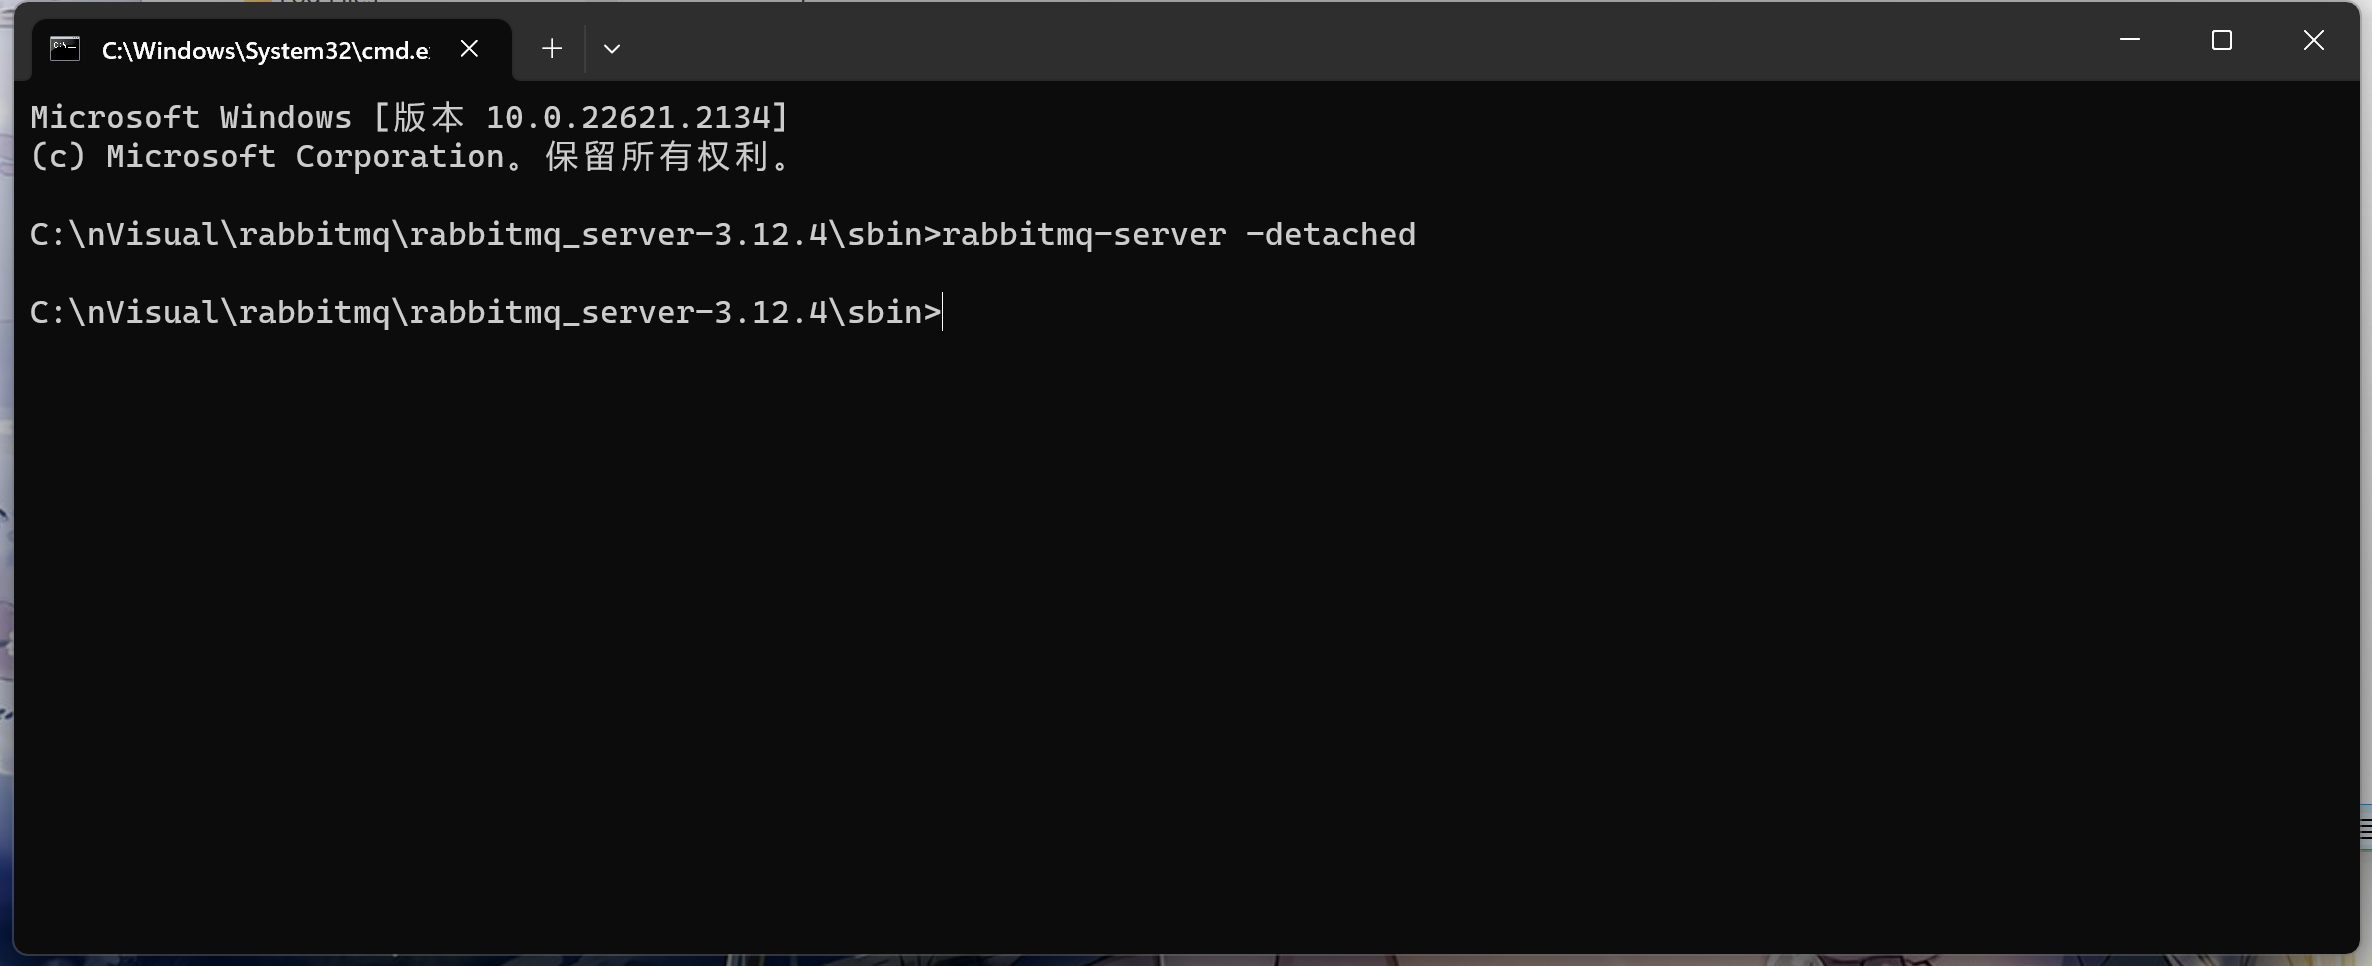Minimize the terminal window
Viewport: 2372px width, 966px height.
pos(2130,40)
